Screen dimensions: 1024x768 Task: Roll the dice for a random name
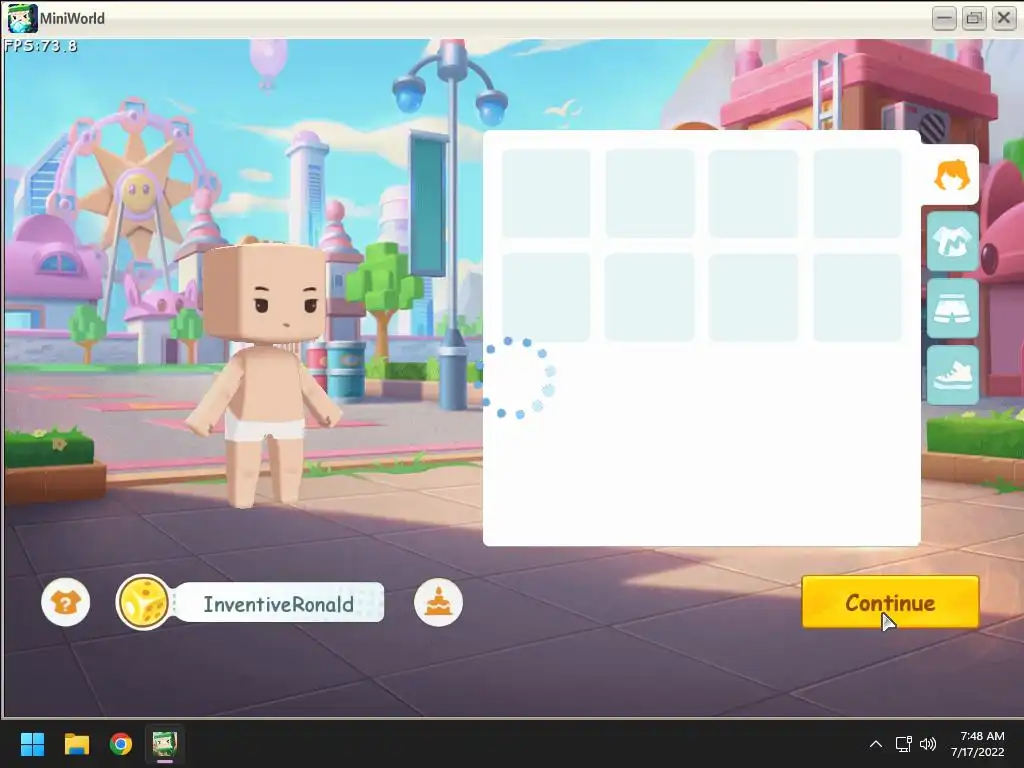tap(144, 602)
